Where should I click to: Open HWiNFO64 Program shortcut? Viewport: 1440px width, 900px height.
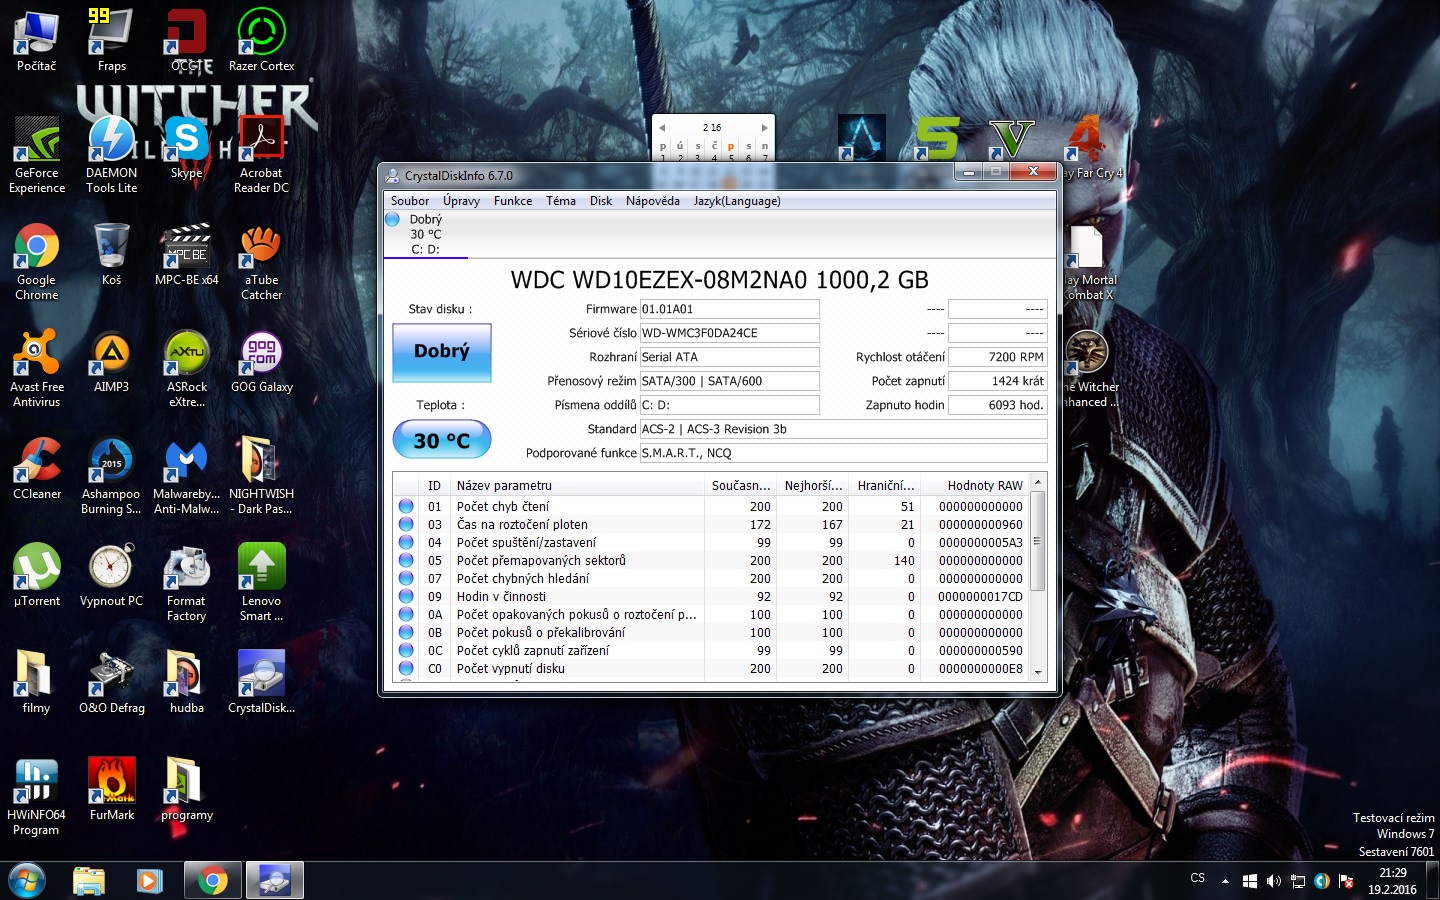pos(37,796)
